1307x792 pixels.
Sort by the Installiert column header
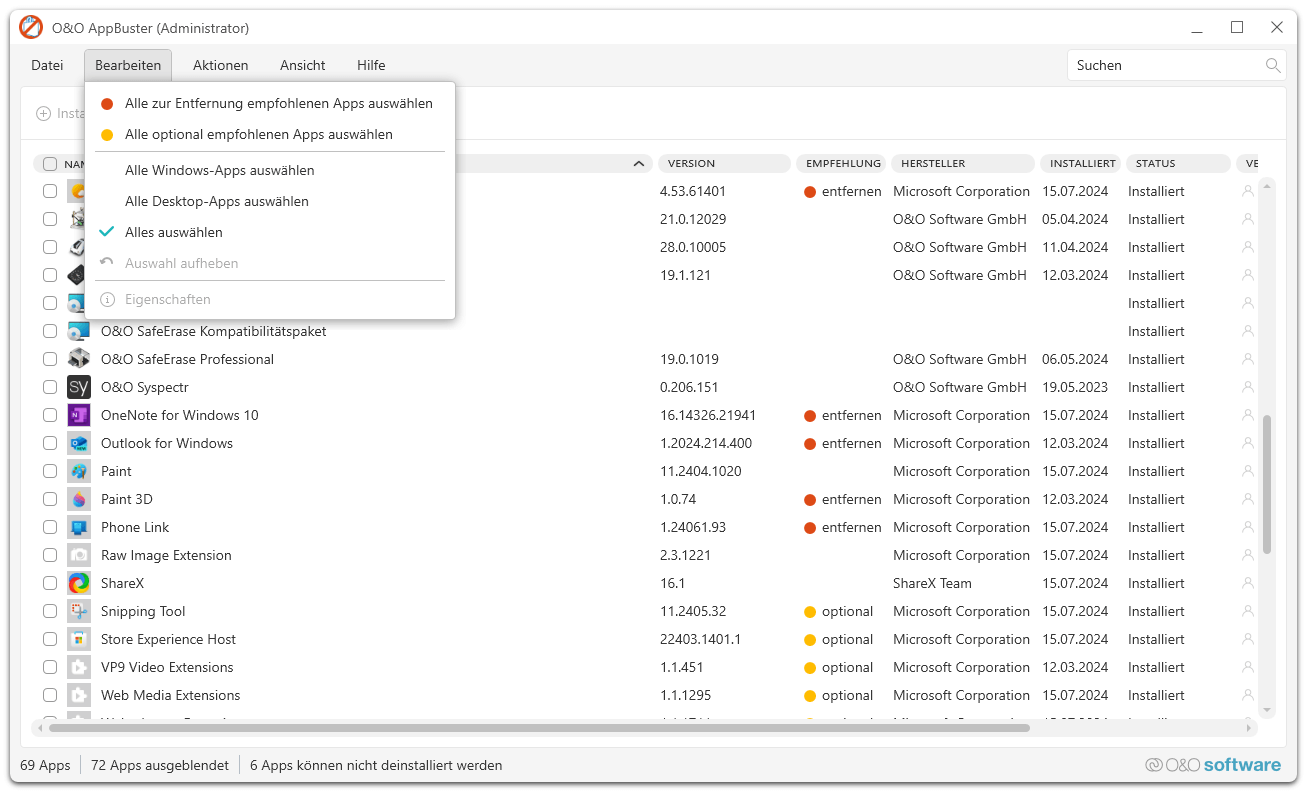[x=1082, y=164]
